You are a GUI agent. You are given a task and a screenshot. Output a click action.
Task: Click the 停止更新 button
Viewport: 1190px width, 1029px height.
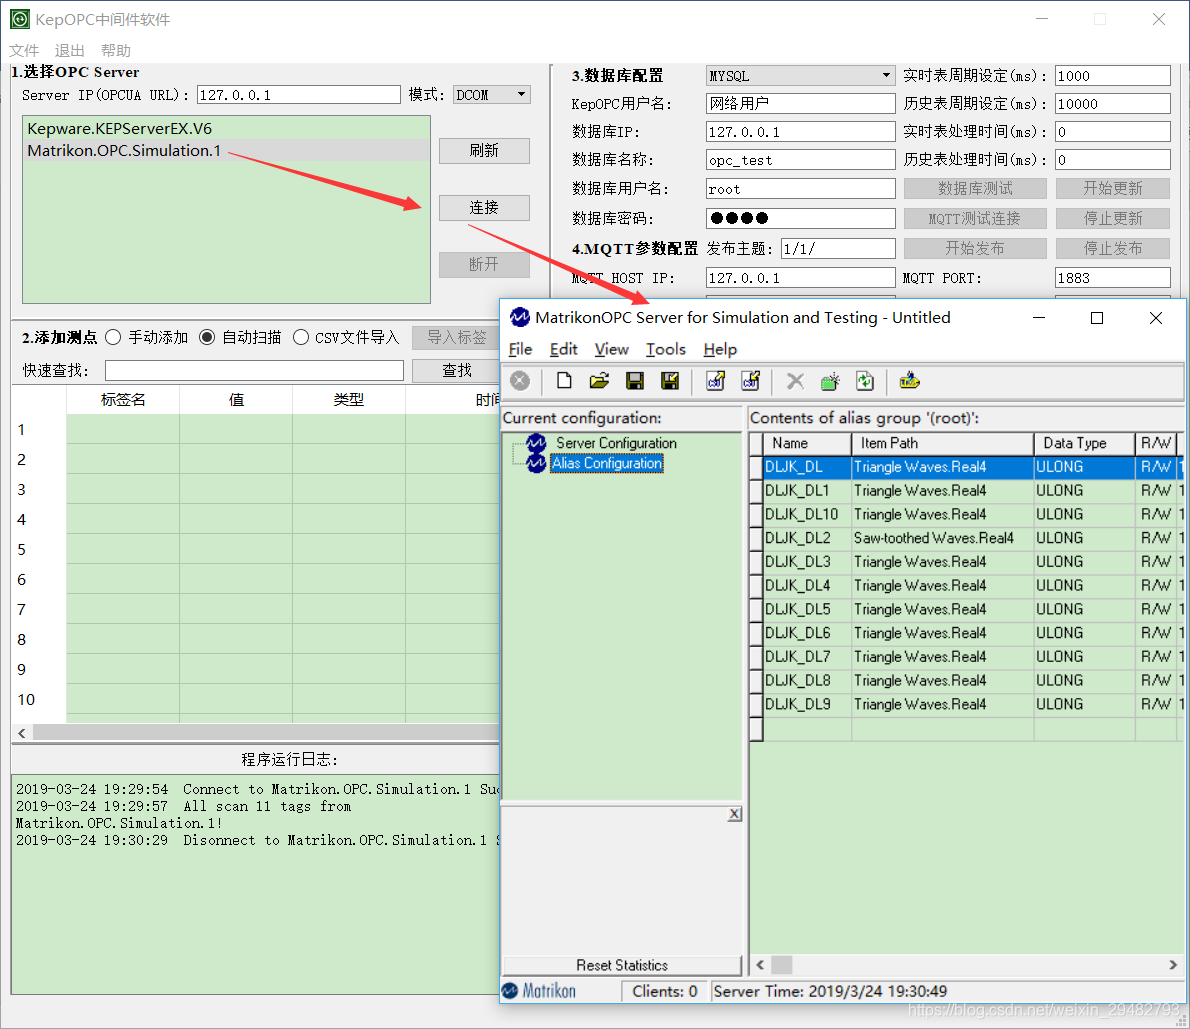click(x=1113, y=219)
